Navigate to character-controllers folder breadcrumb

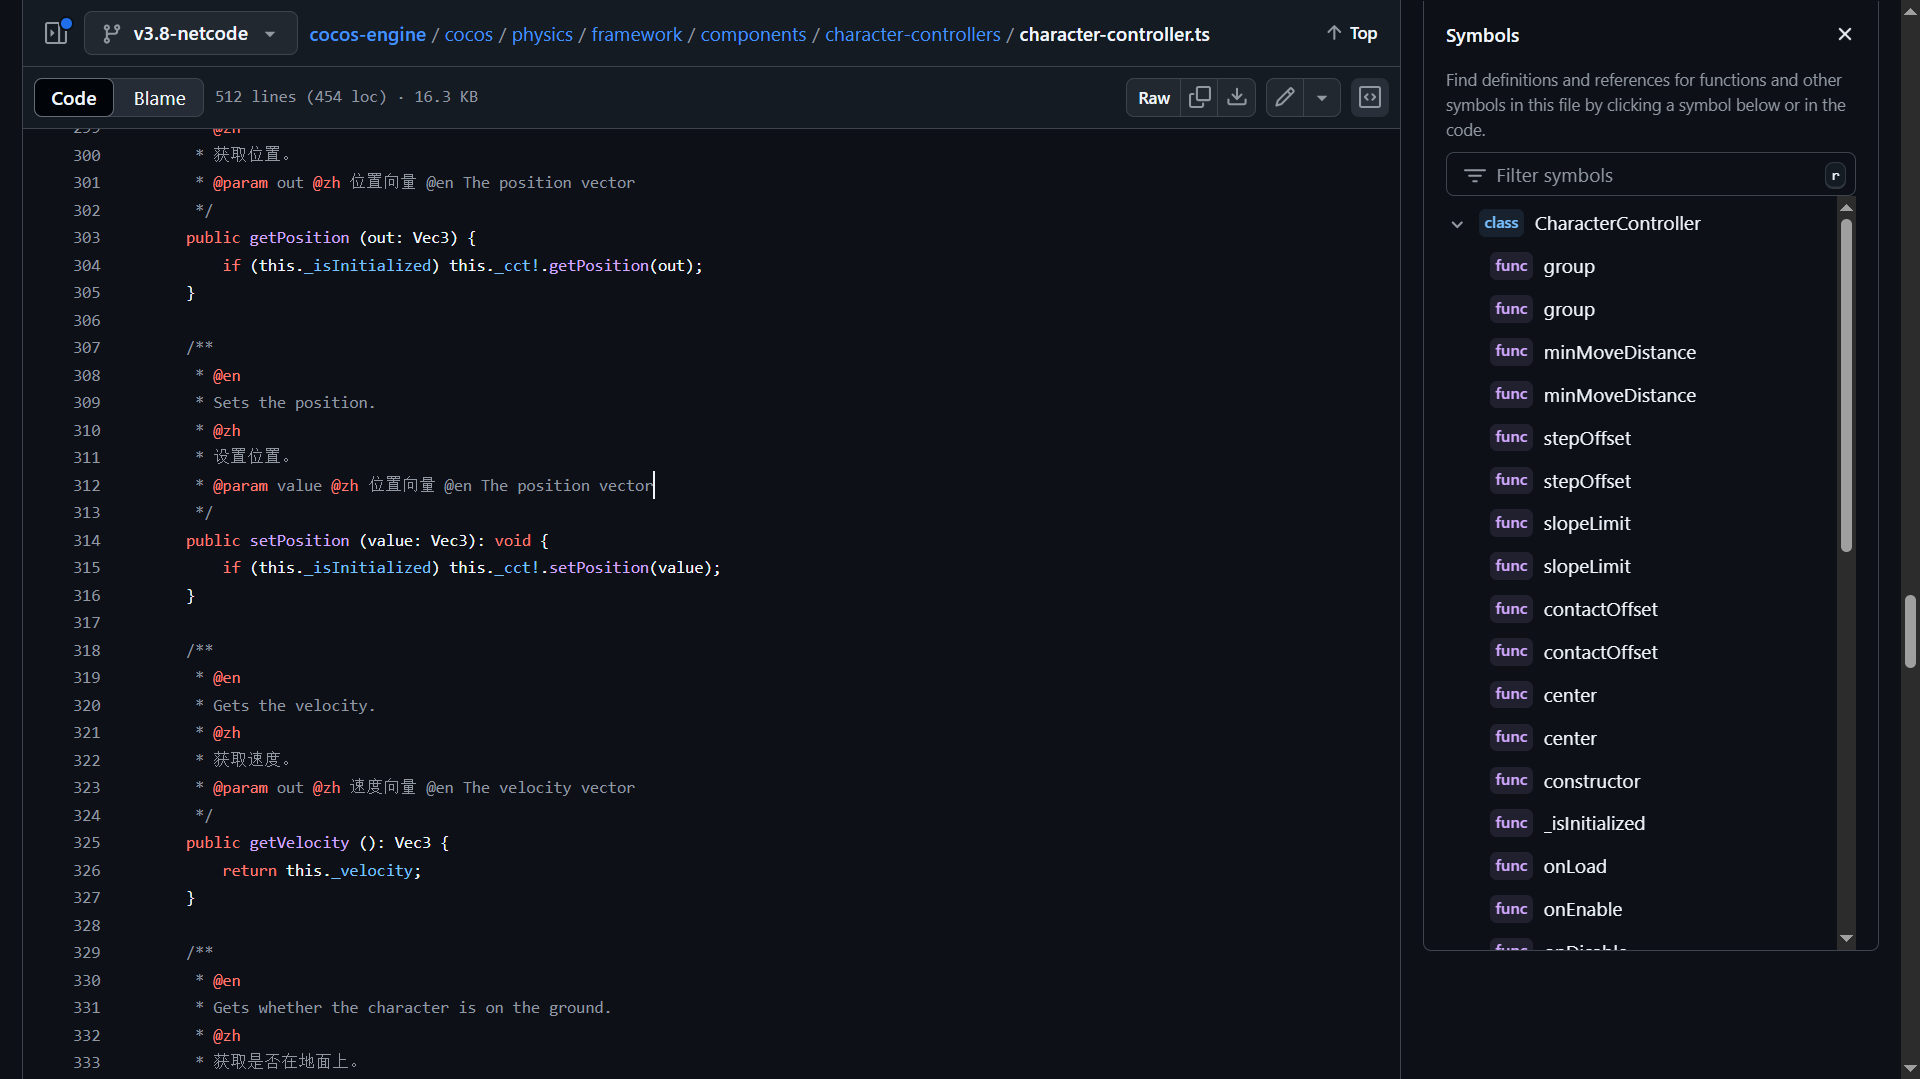click(912, 35)
